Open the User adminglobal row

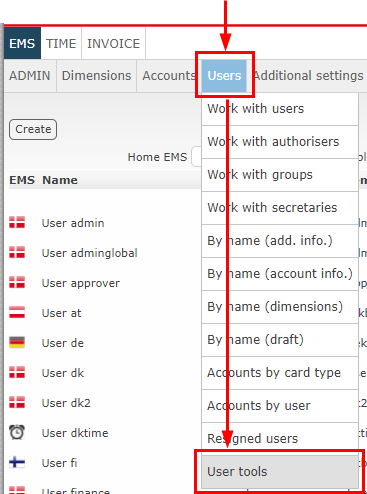tap(89, 253)
